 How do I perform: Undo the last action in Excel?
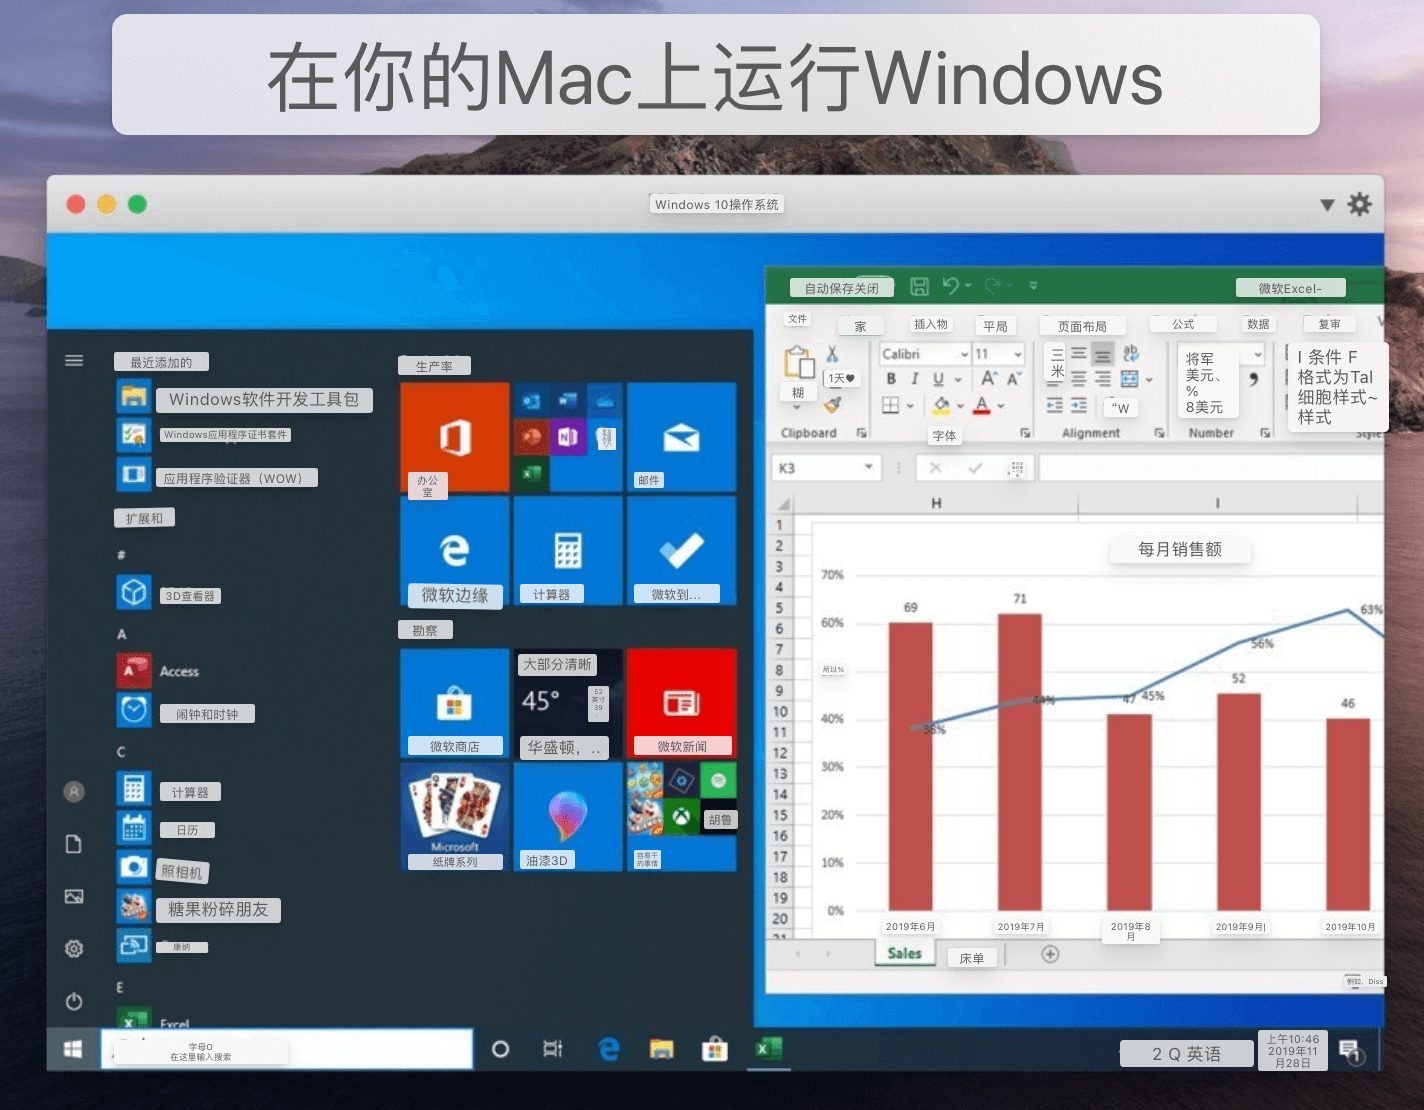pyautogui.click(x=950, y=287)
